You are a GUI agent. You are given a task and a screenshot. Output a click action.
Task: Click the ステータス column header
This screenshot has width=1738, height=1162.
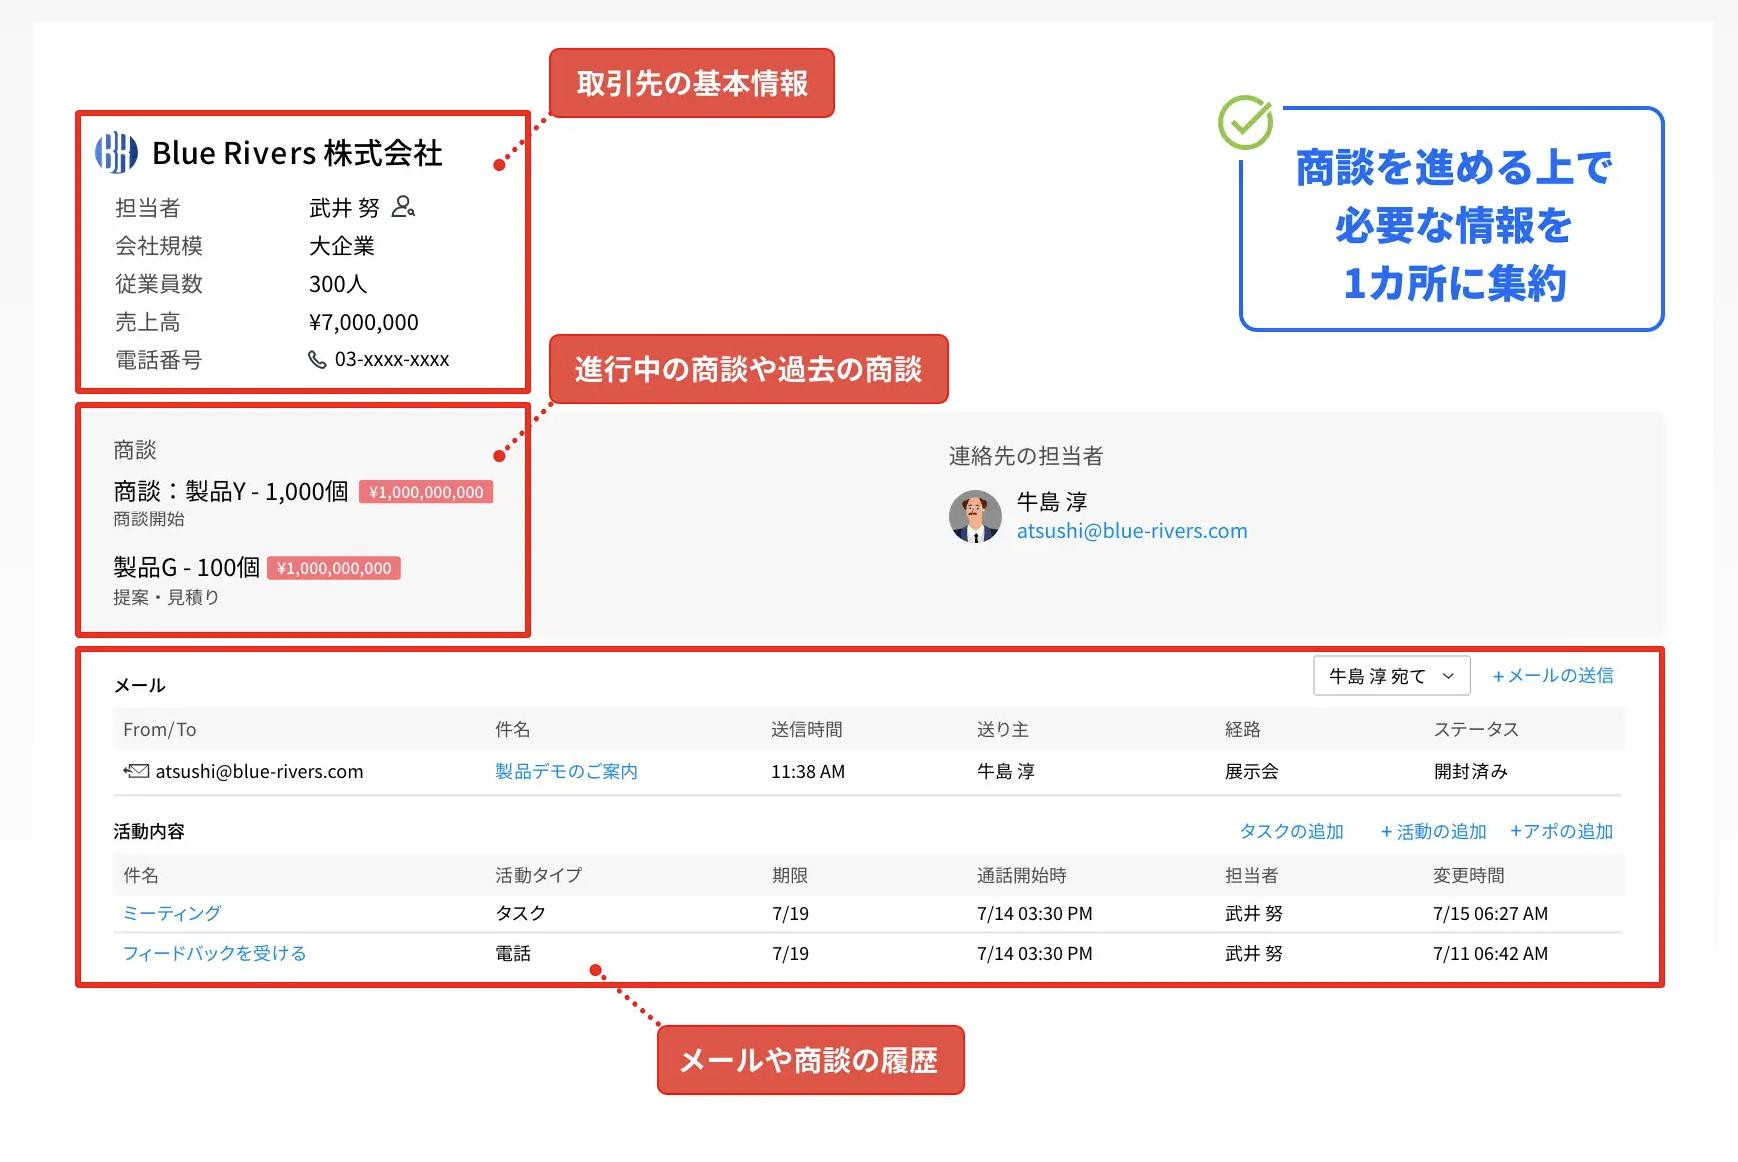(1476, 729)
